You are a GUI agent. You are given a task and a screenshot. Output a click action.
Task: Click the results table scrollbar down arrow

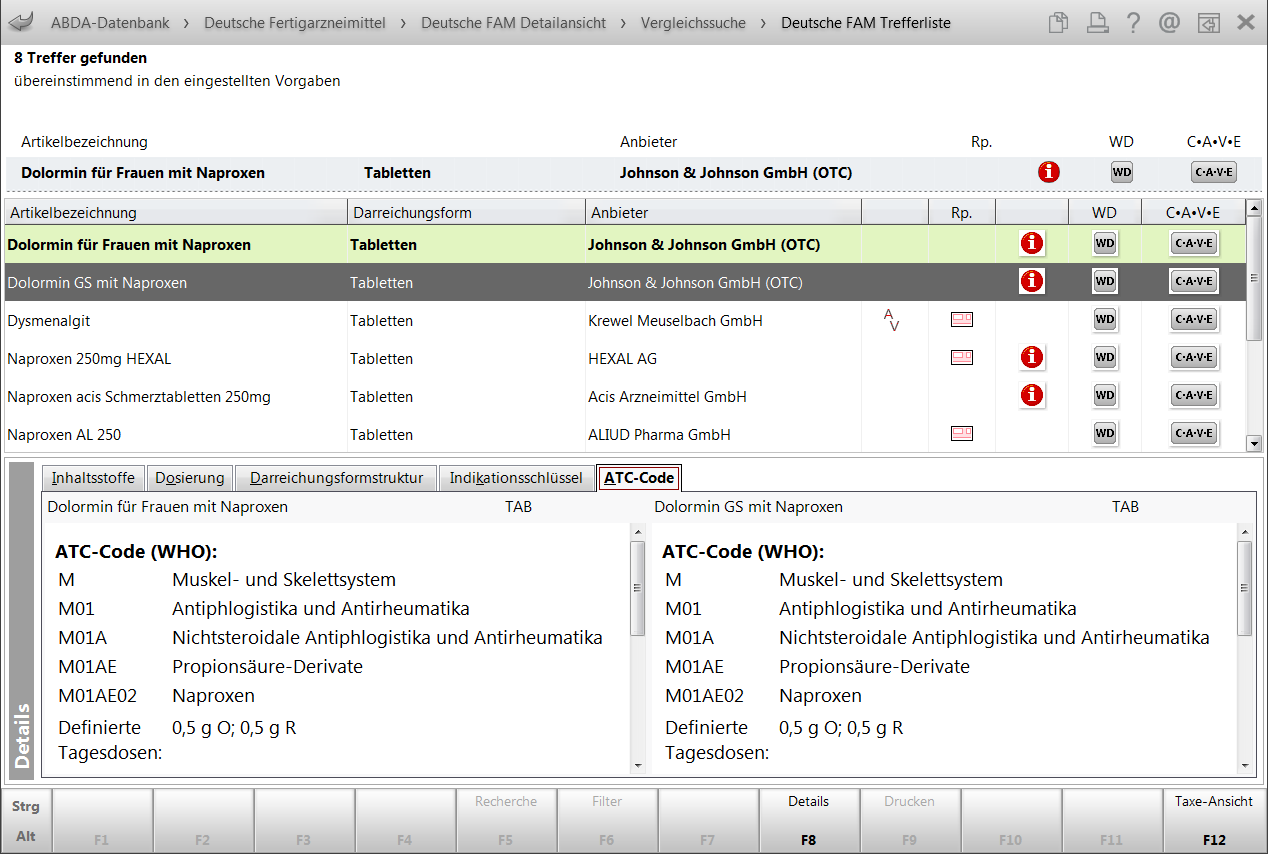[x=1254, y=442]
